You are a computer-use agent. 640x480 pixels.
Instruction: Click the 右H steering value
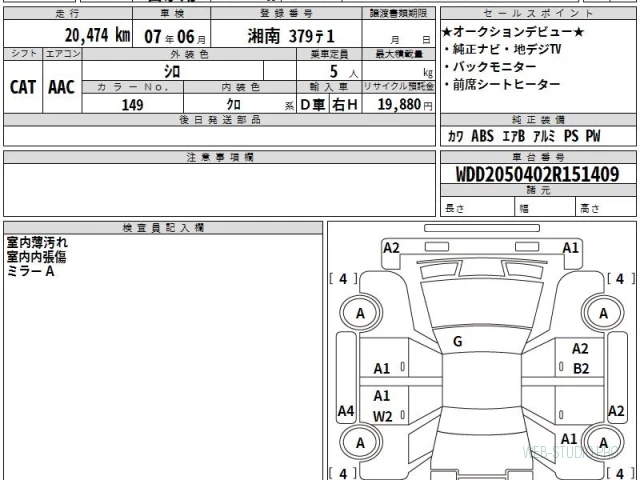[345, 105]
